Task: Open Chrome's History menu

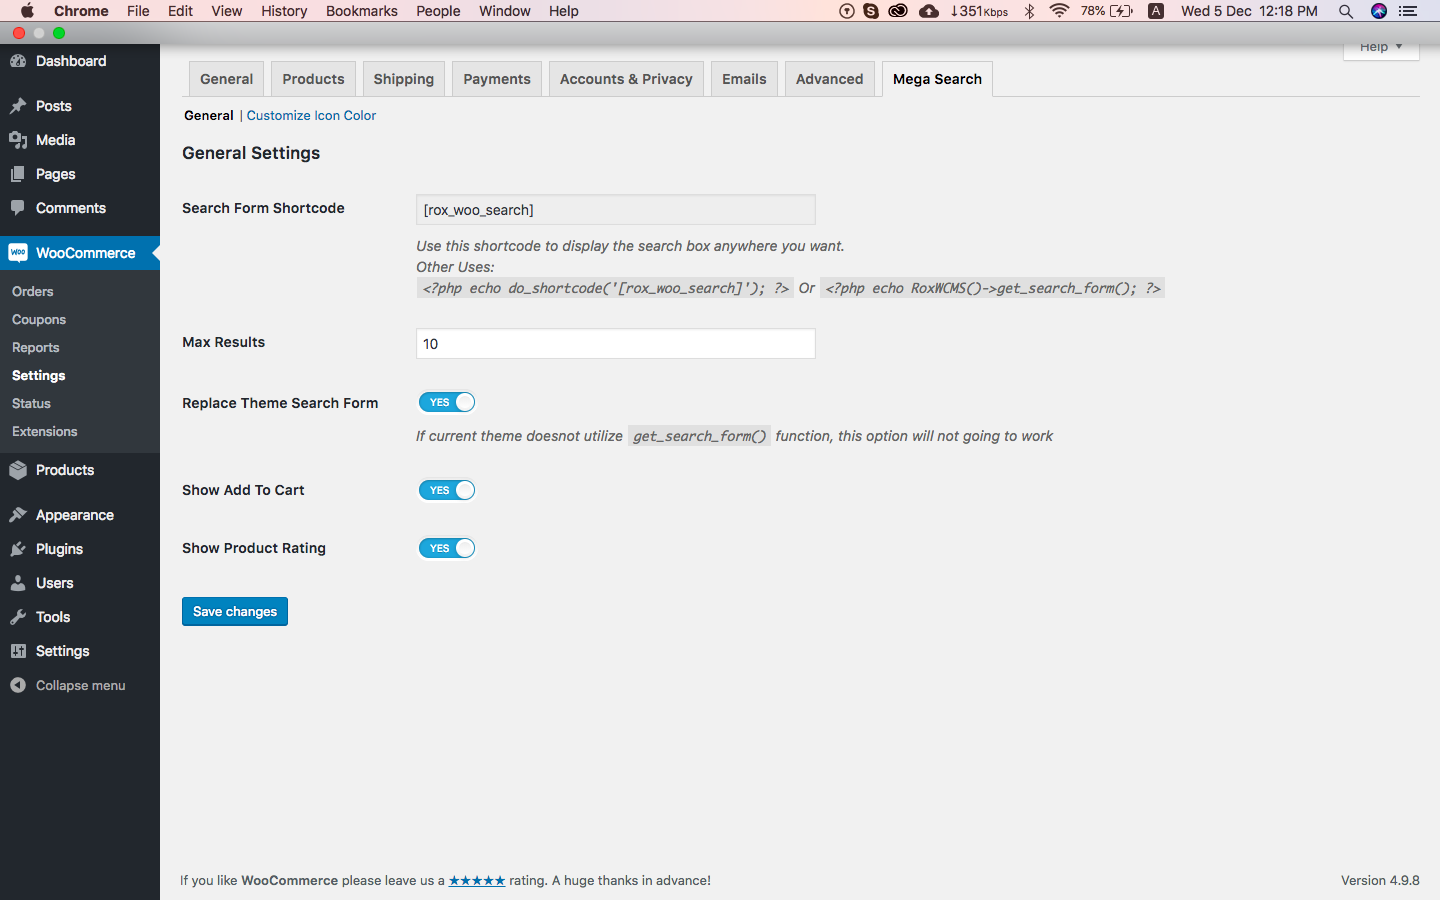Action: tap(284, 11)
